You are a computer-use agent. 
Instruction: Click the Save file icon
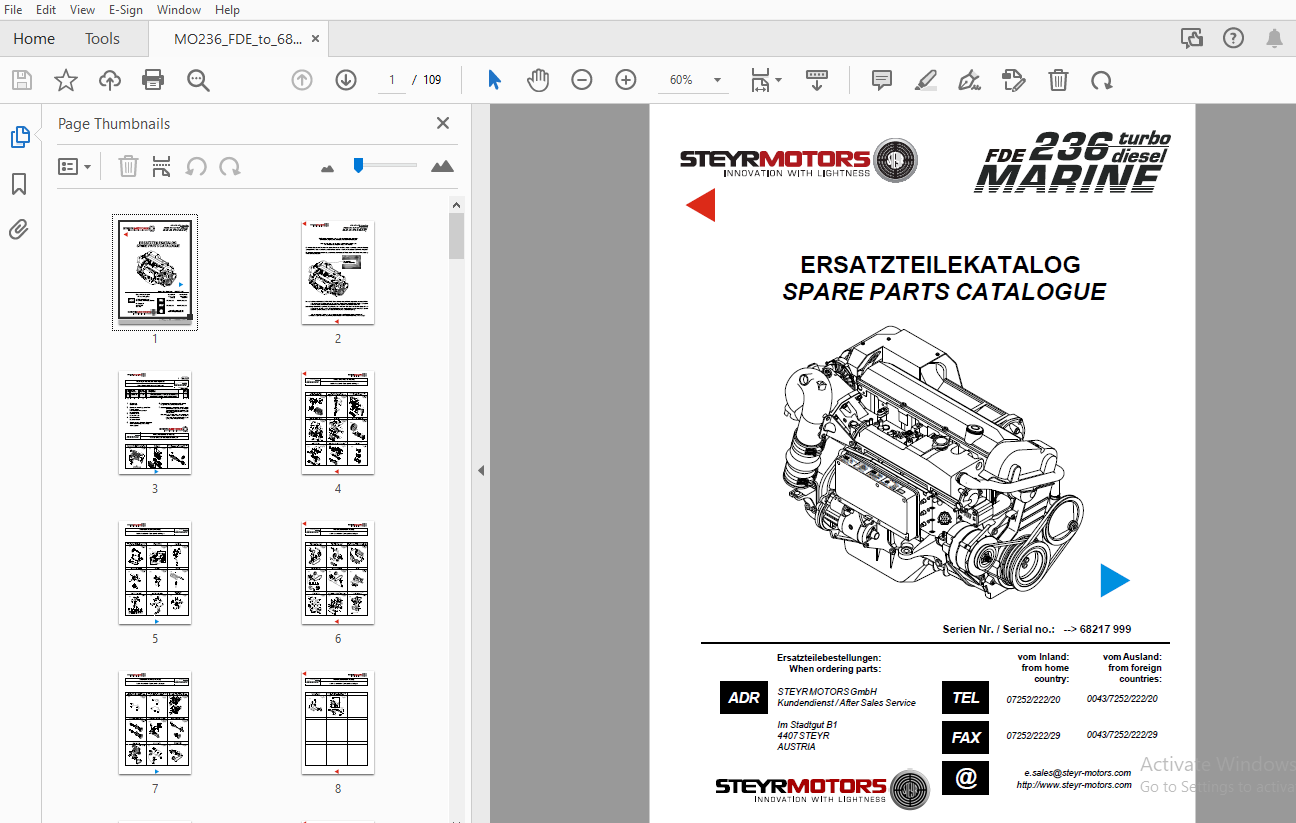click(x=22, y=80)
